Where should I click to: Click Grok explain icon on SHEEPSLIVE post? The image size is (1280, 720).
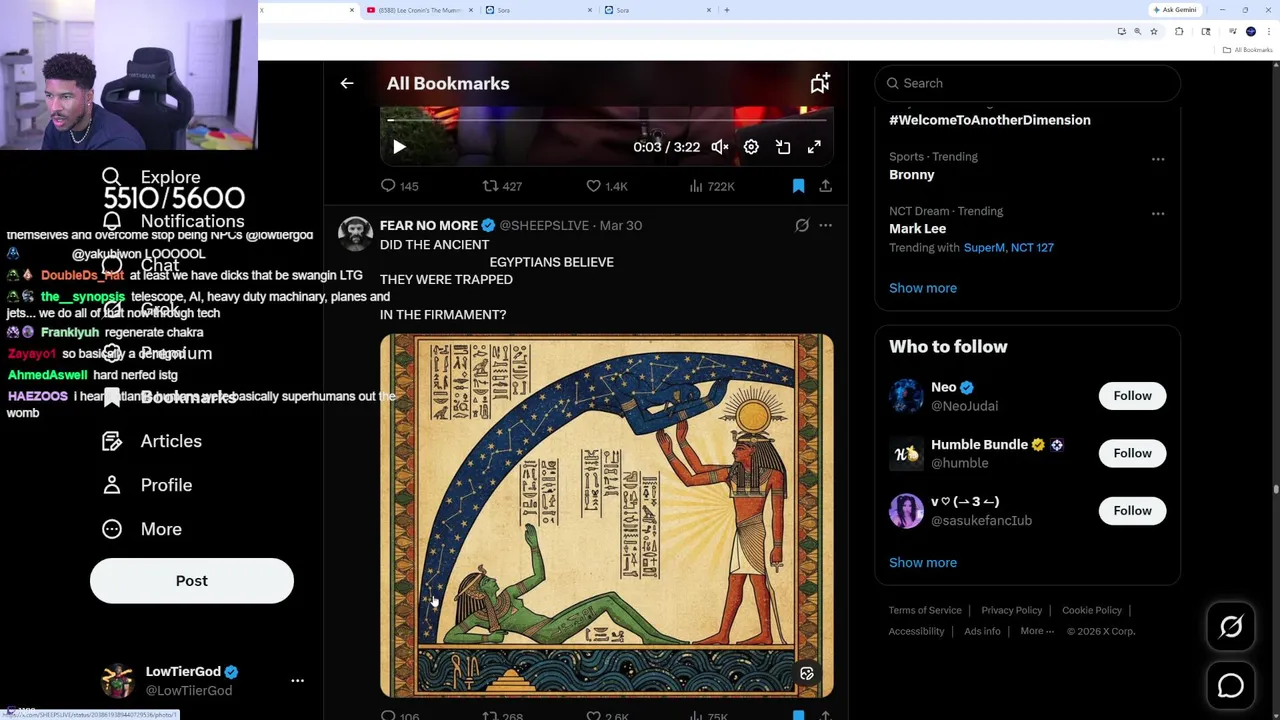coord(802,226)
